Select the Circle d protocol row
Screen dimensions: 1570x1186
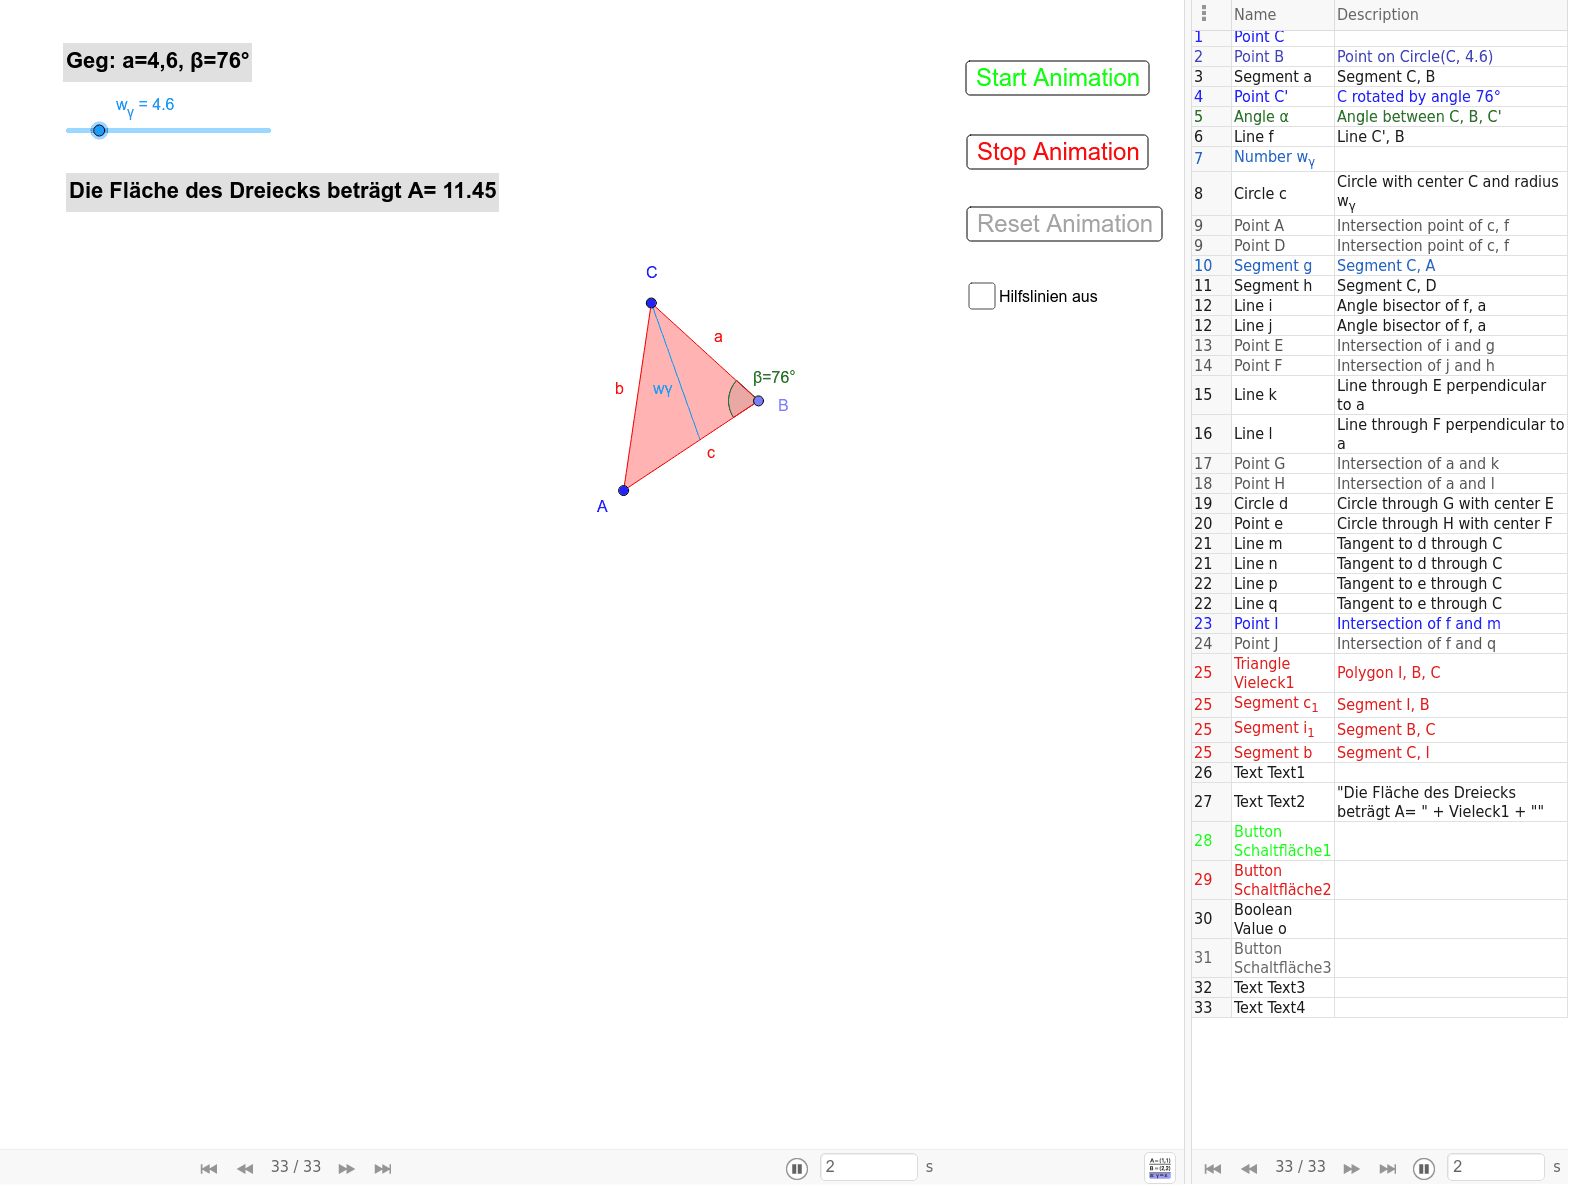coord(1379,504)
